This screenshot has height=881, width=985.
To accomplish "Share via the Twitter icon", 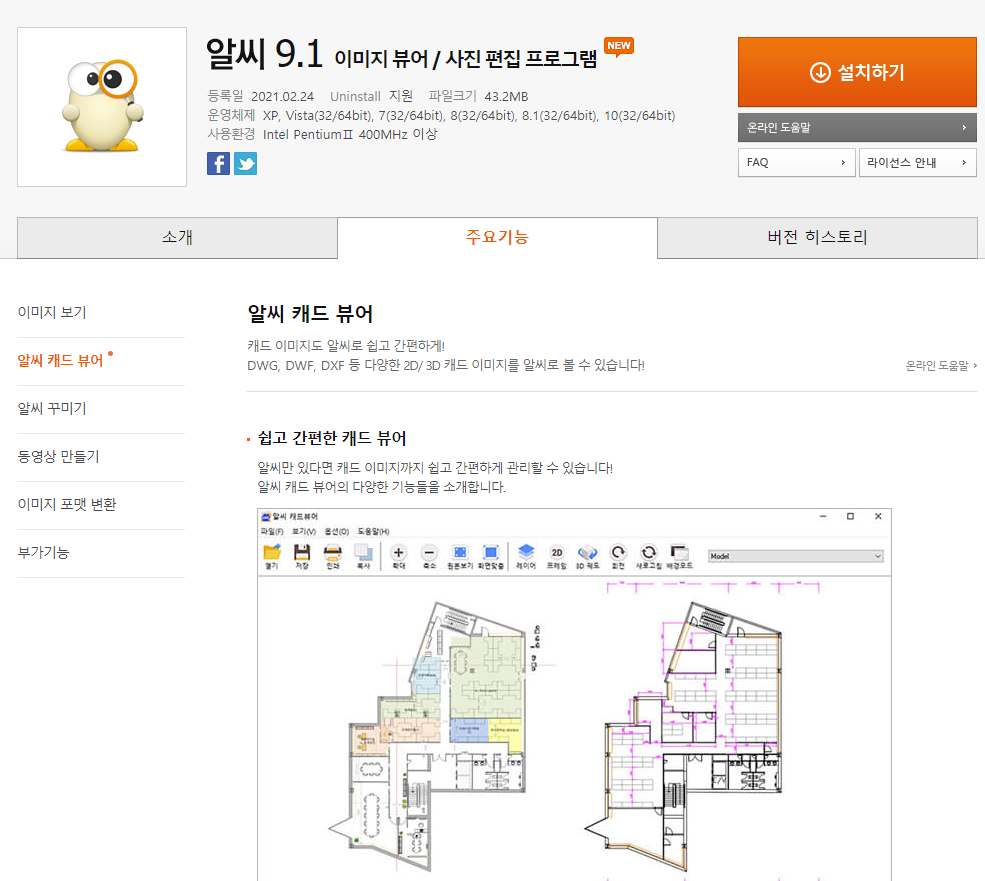I will click(246, 163).
